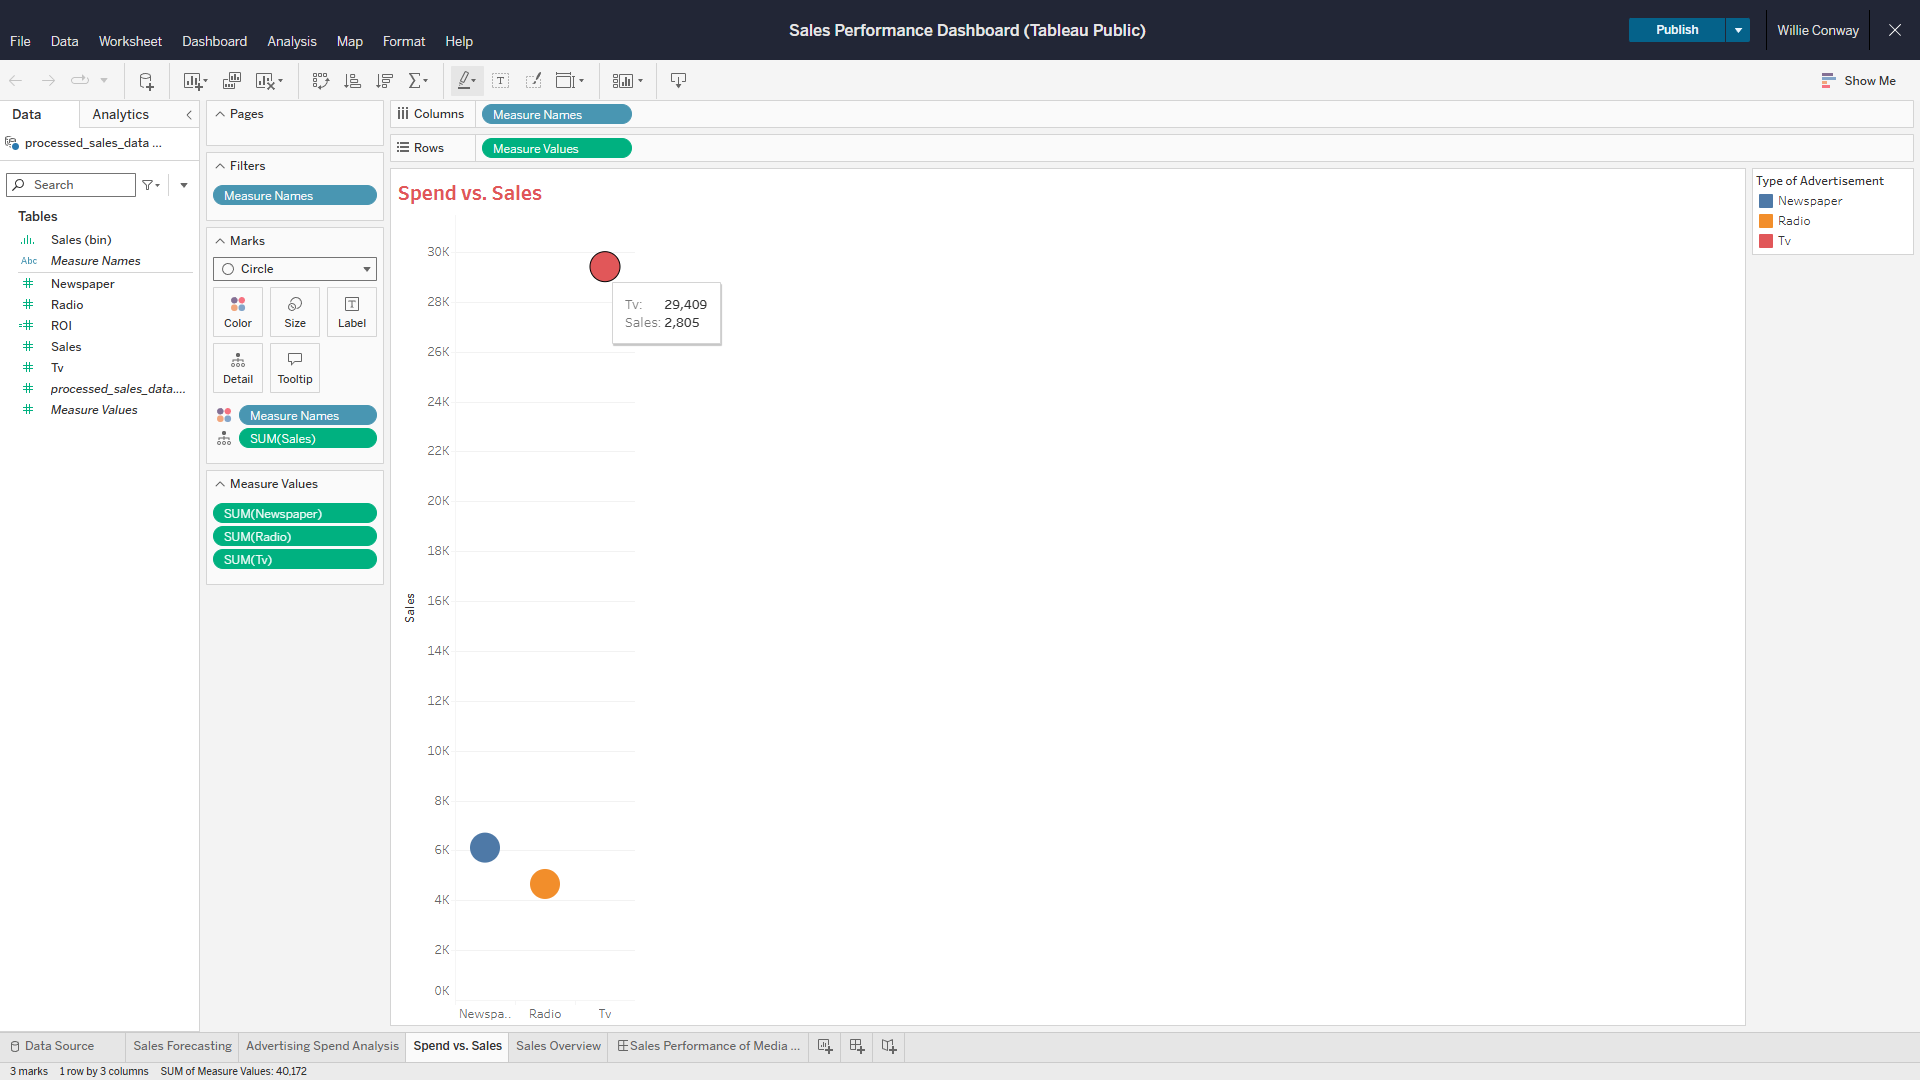Sort ascending using the toolbar icon
Viewport: 1920px width, 1080px height.
352,81
